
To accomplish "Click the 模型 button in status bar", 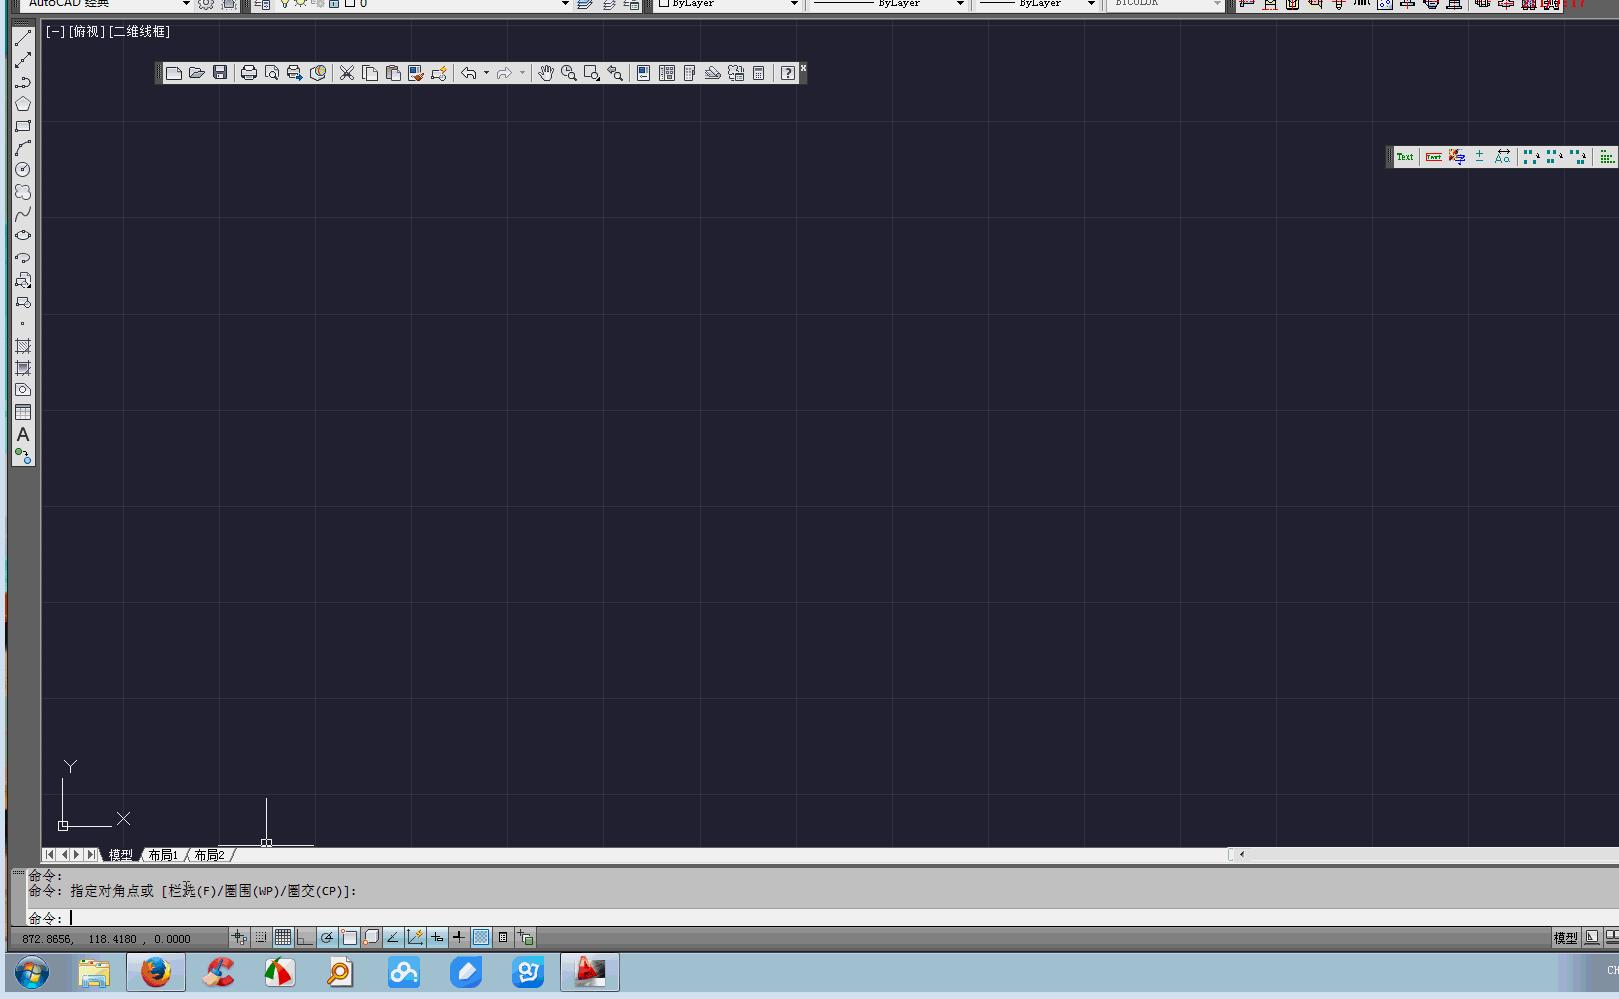I will coord(1565,938).
